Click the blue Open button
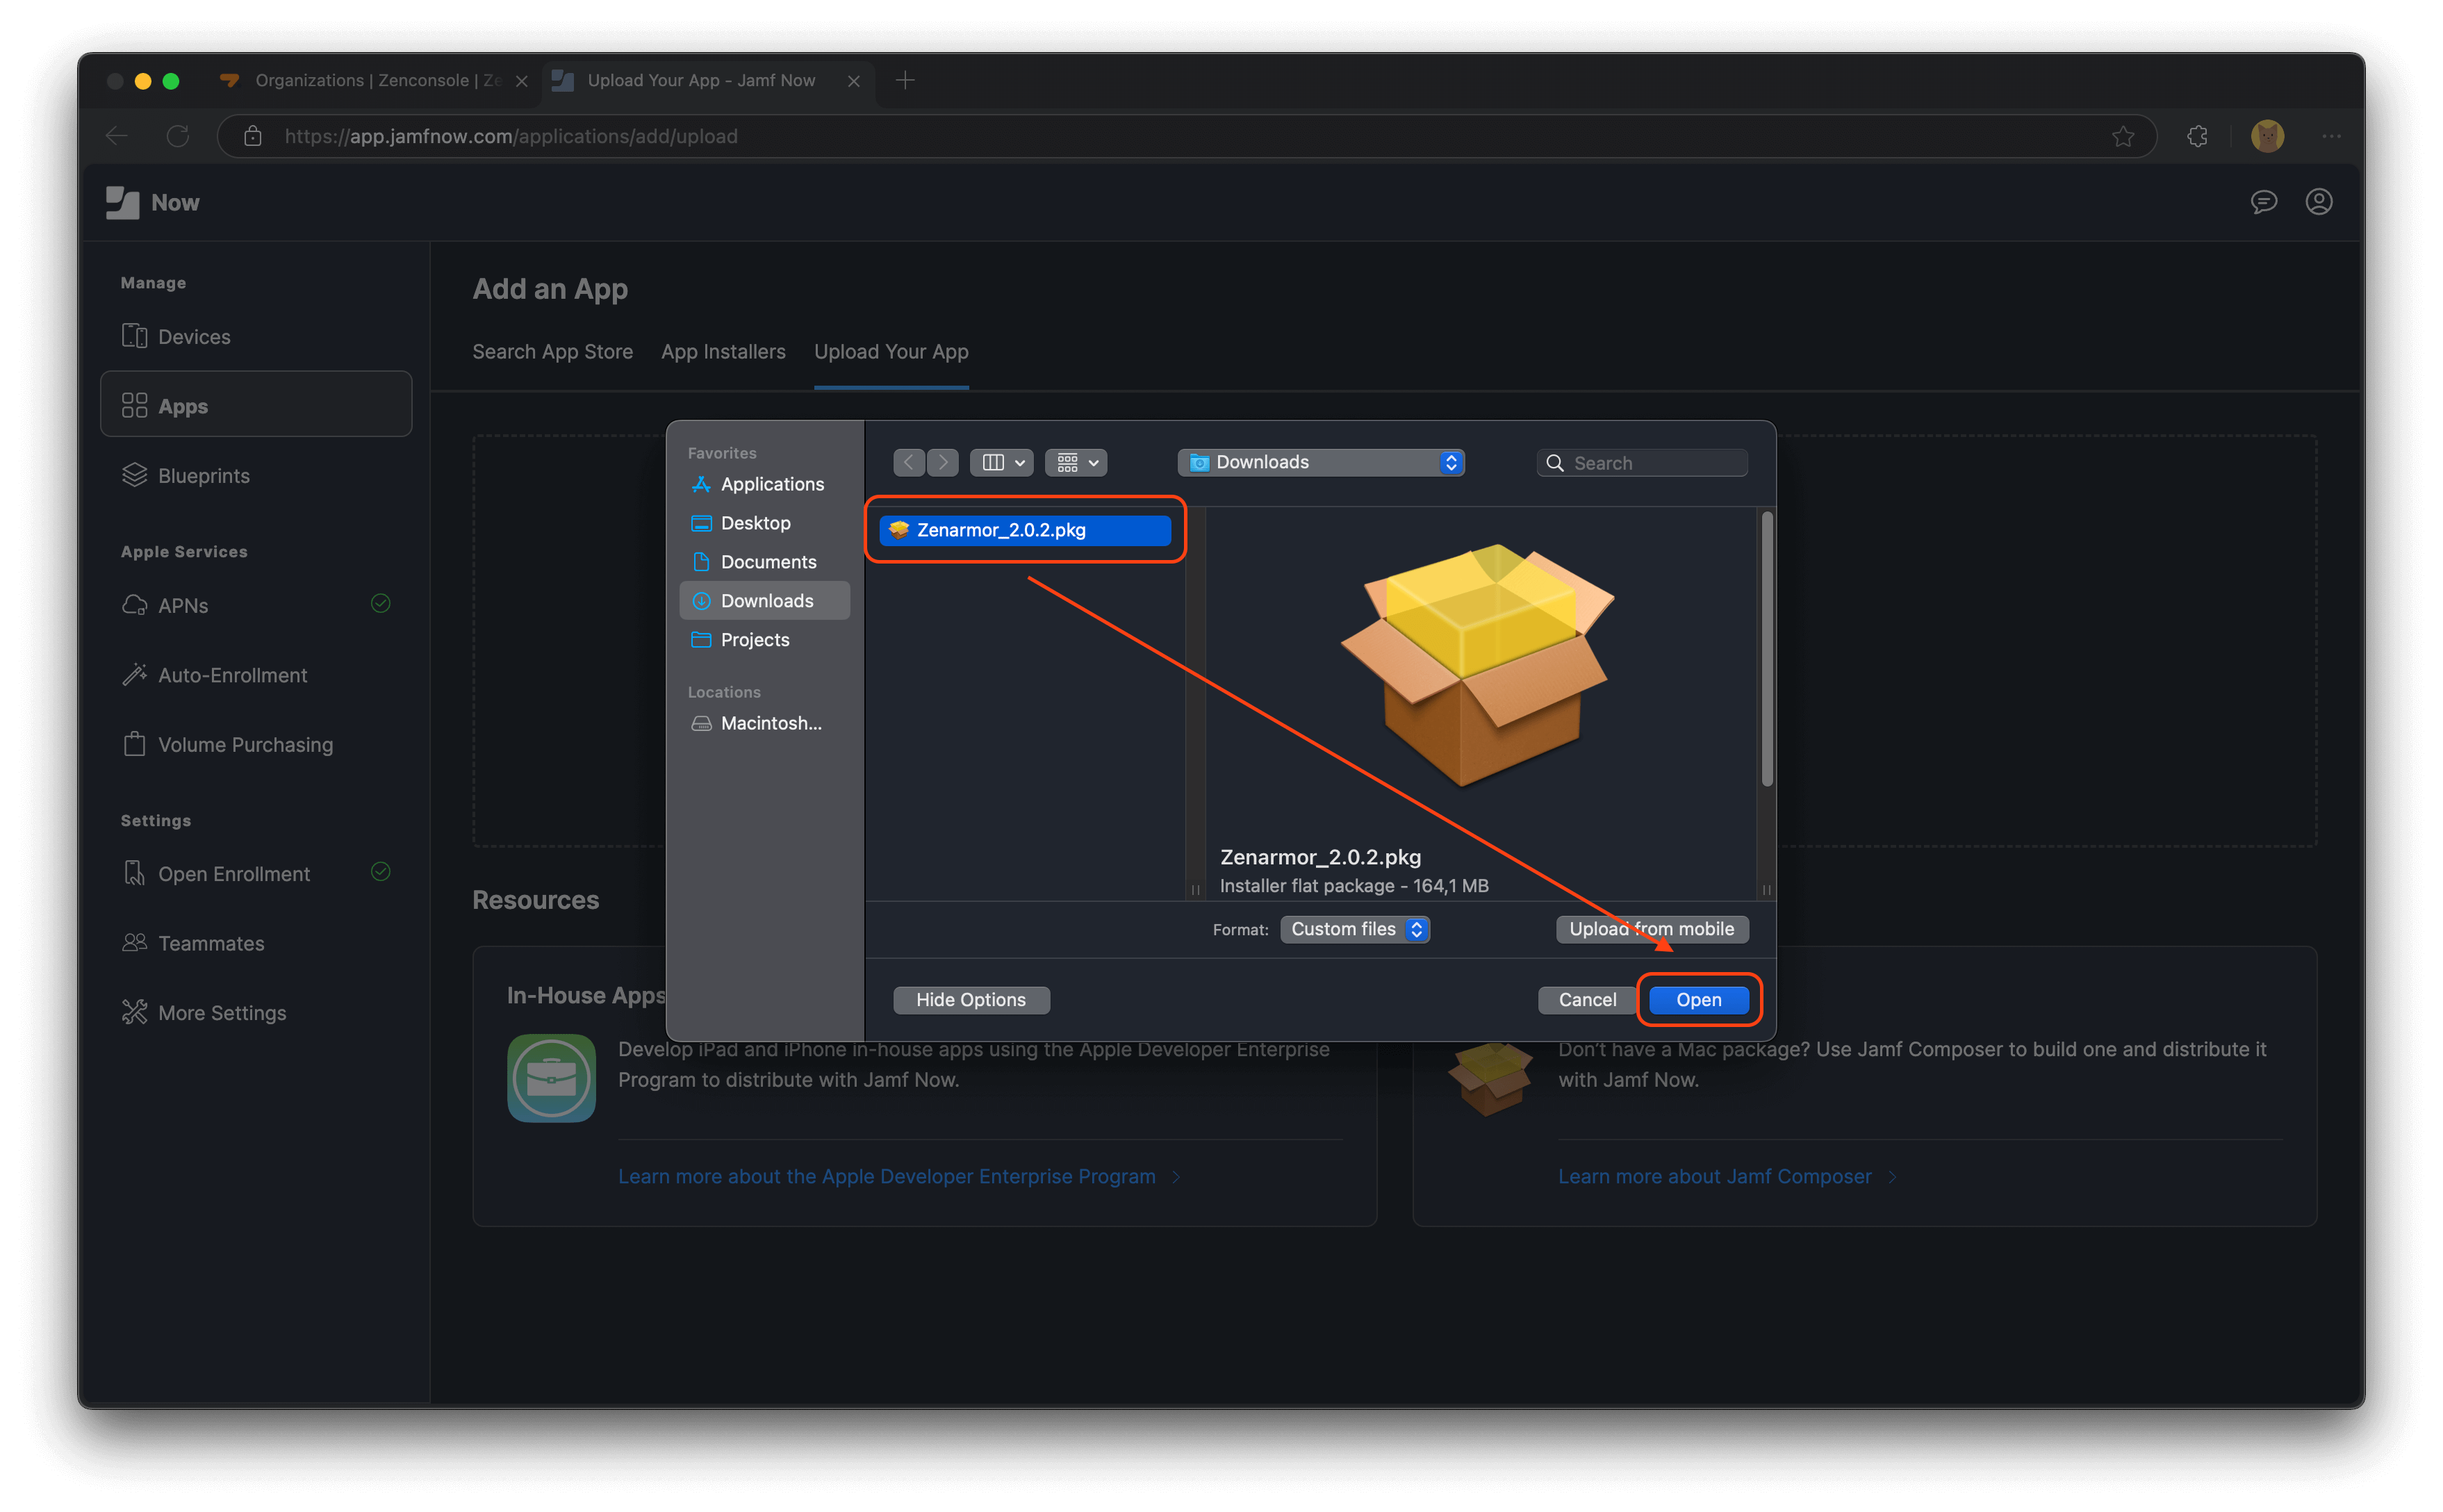 [x=1698, y=1000]
